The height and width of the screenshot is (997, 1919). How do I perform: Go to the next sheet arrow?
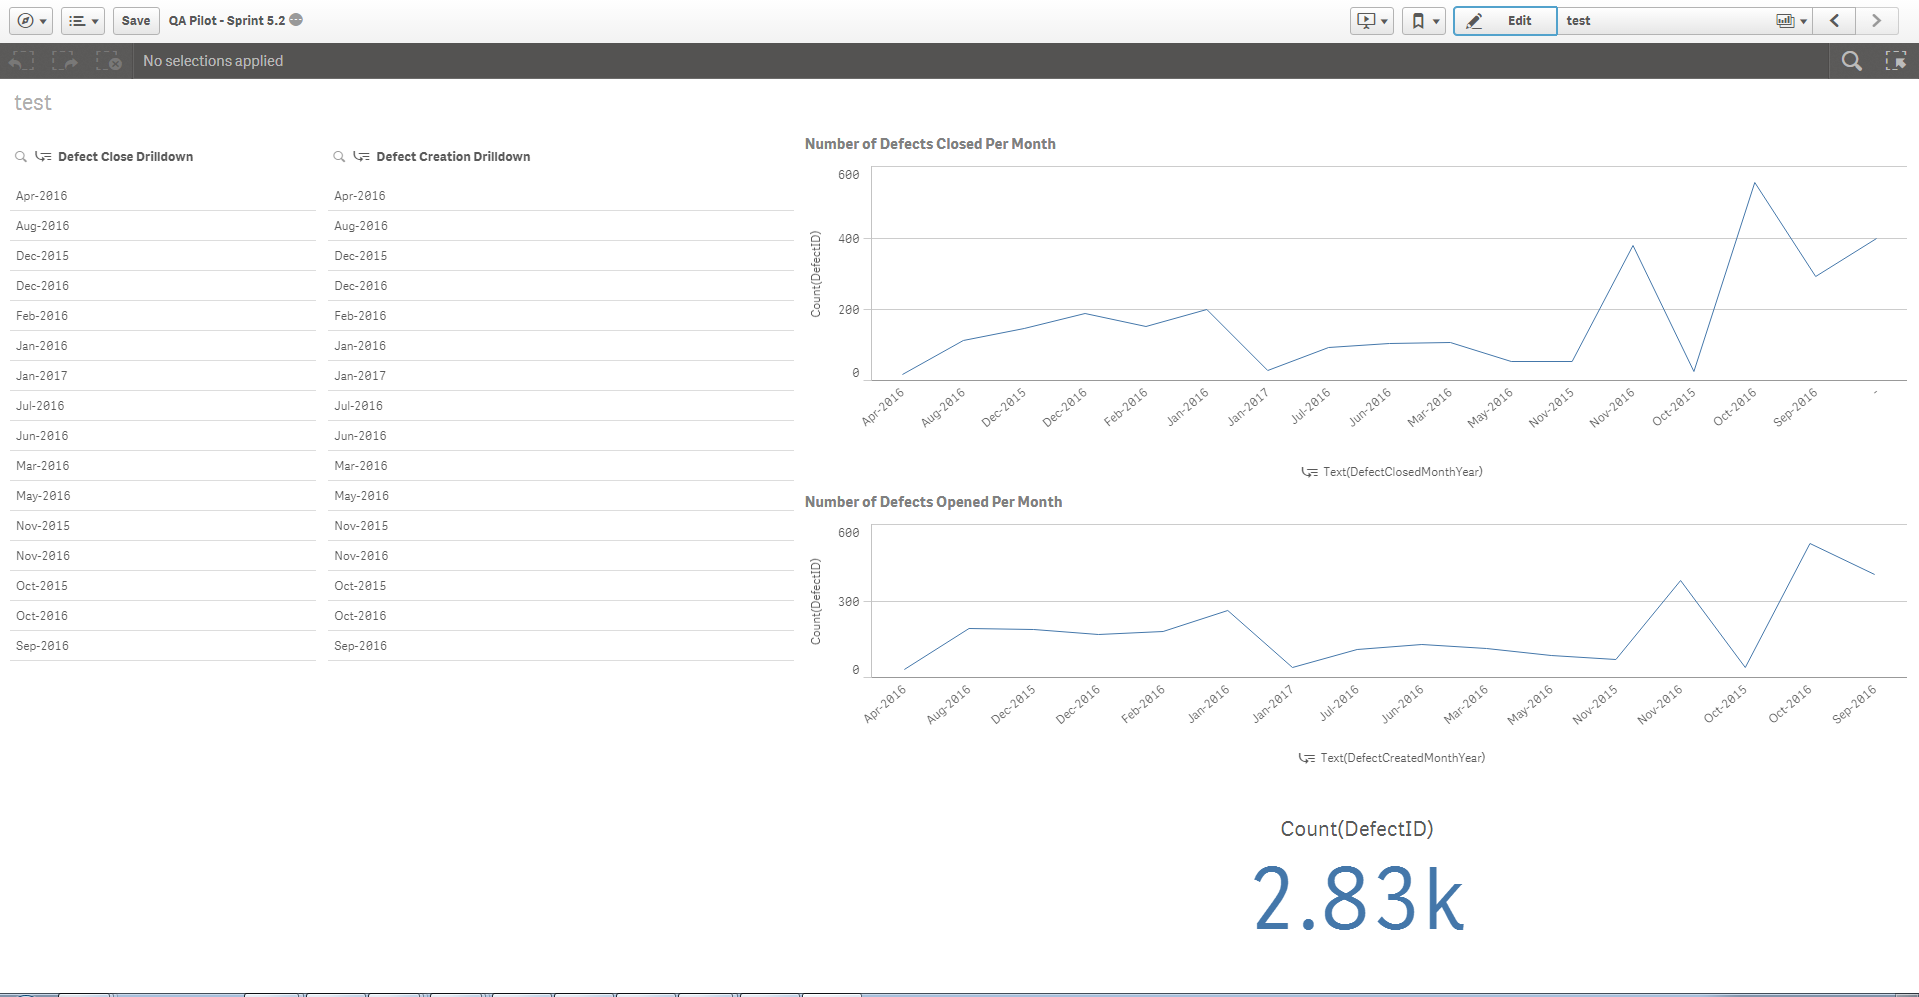[1876, 20]
